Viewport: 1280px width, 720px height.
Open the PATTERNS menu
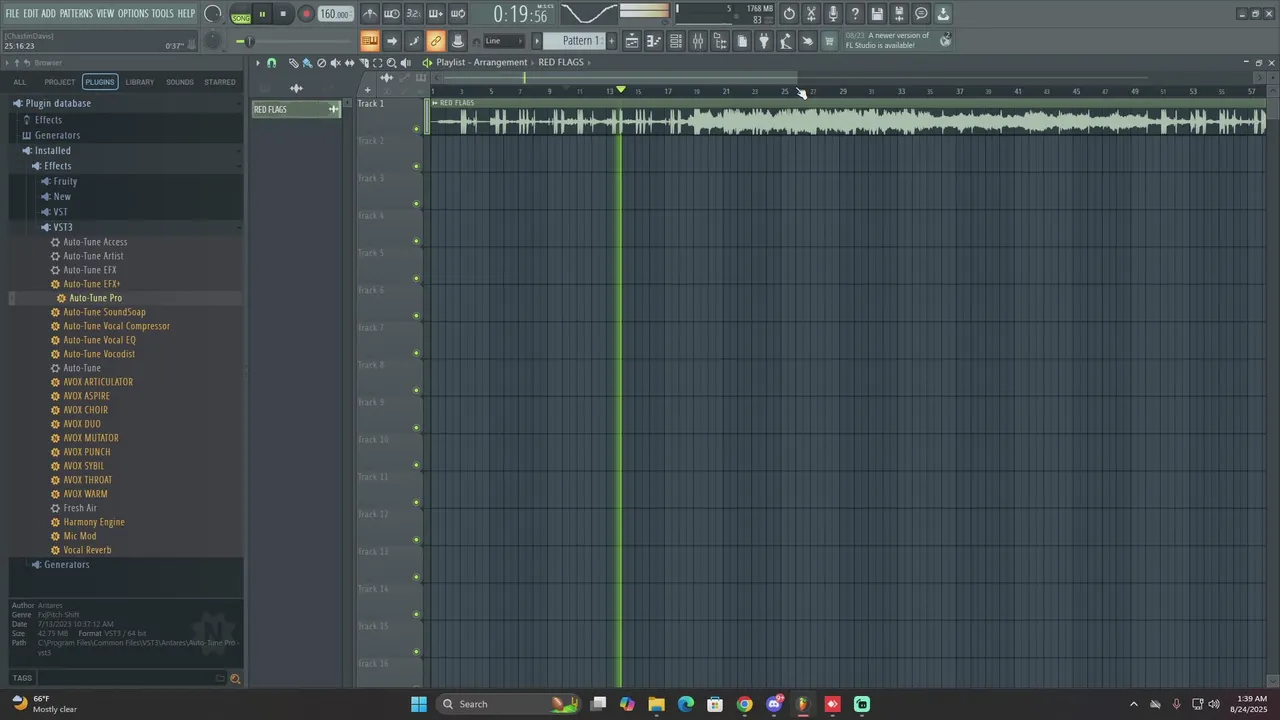click(76, 13)
